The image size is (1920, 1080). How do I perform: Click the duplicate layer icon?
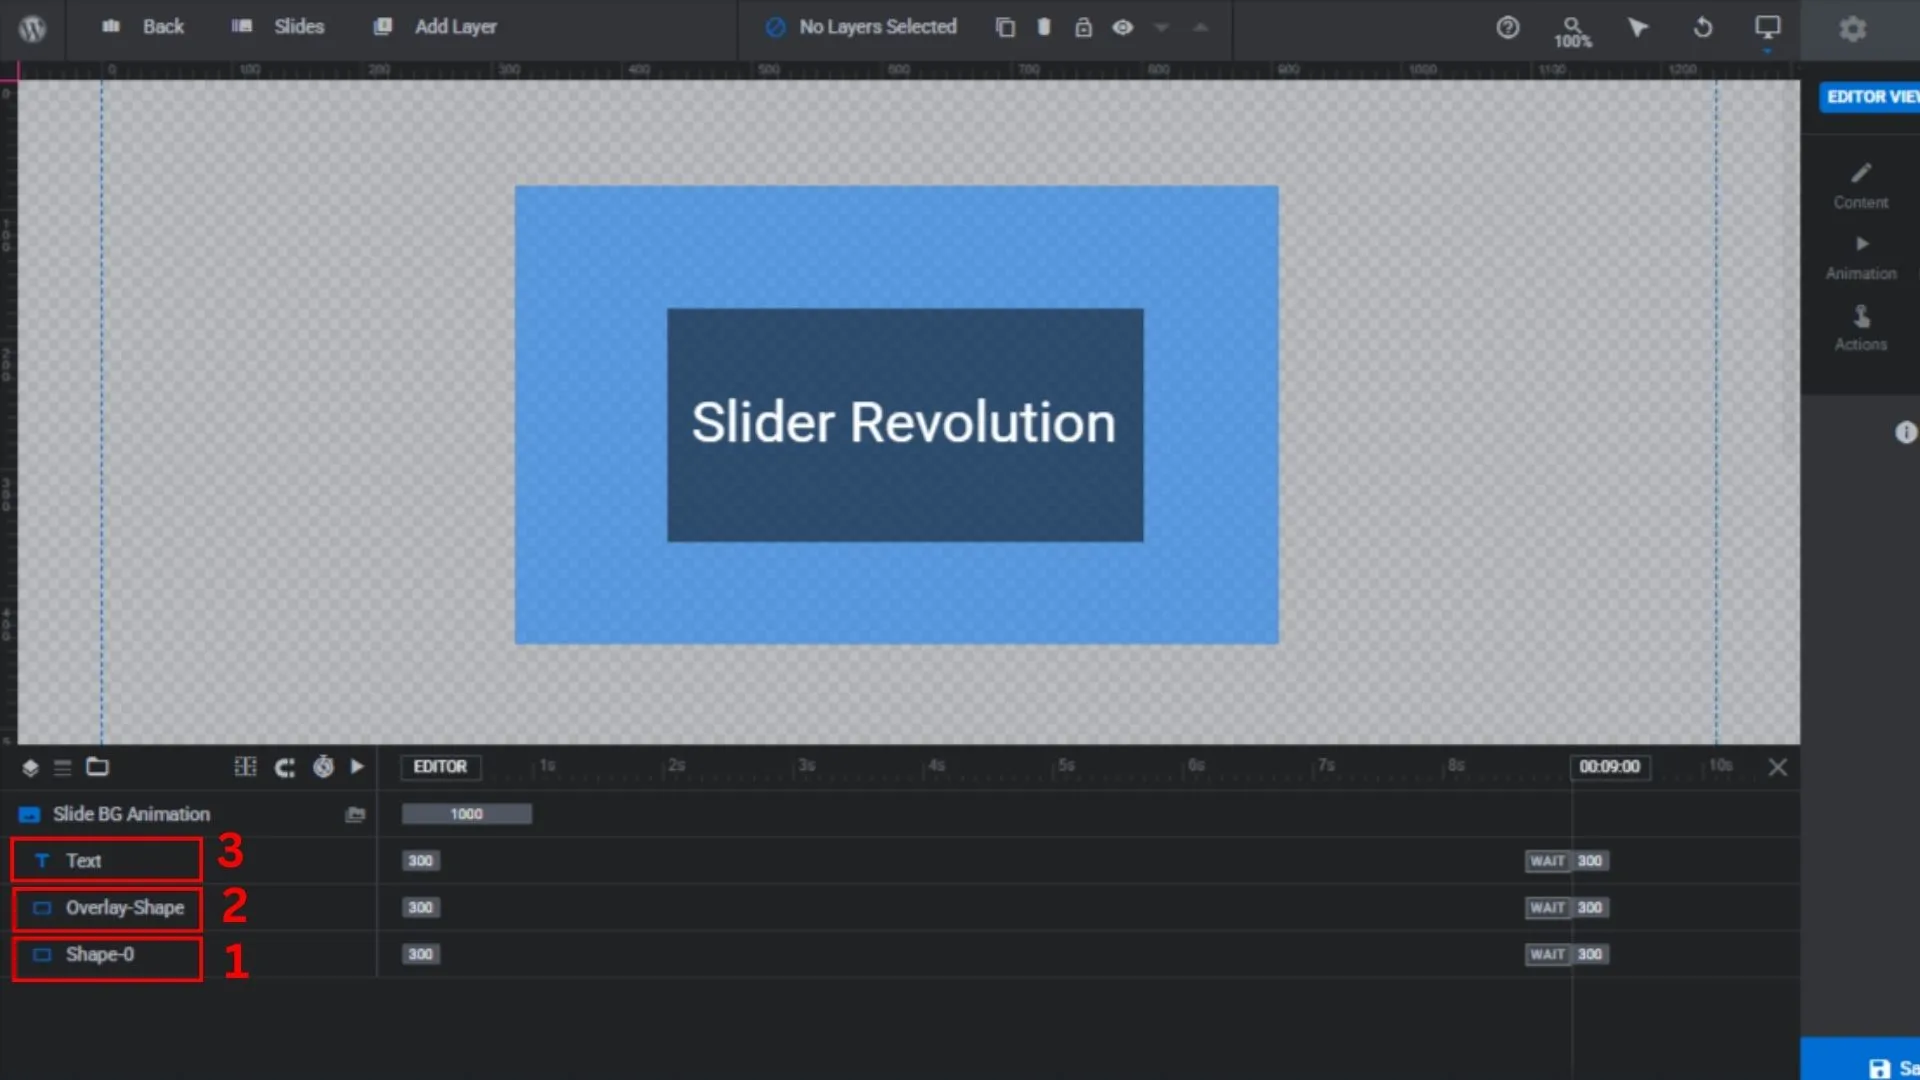tap(1005, 28)
